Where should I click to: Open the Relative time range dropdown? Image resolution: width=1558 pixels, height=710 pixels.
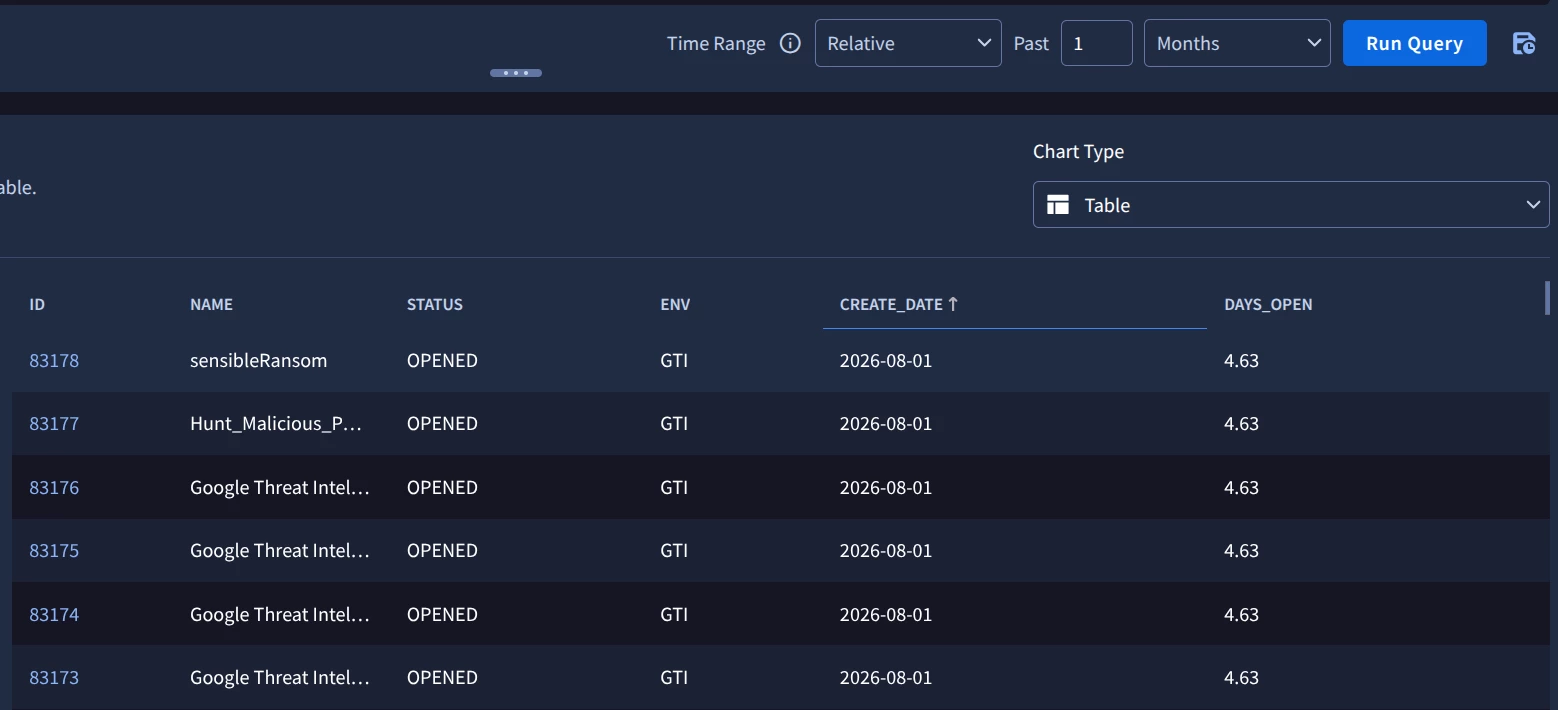[x=908, y=43]
